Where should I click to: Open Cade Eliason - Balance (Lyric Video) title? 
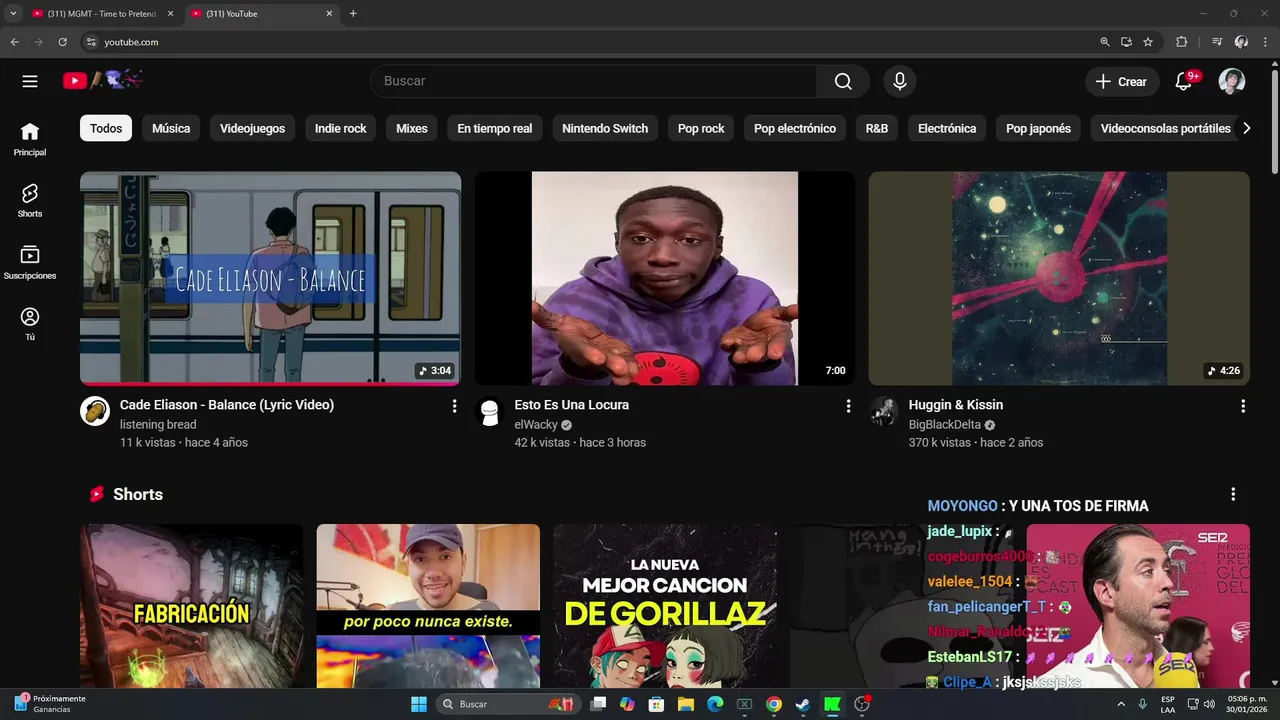tap(227, 405)
